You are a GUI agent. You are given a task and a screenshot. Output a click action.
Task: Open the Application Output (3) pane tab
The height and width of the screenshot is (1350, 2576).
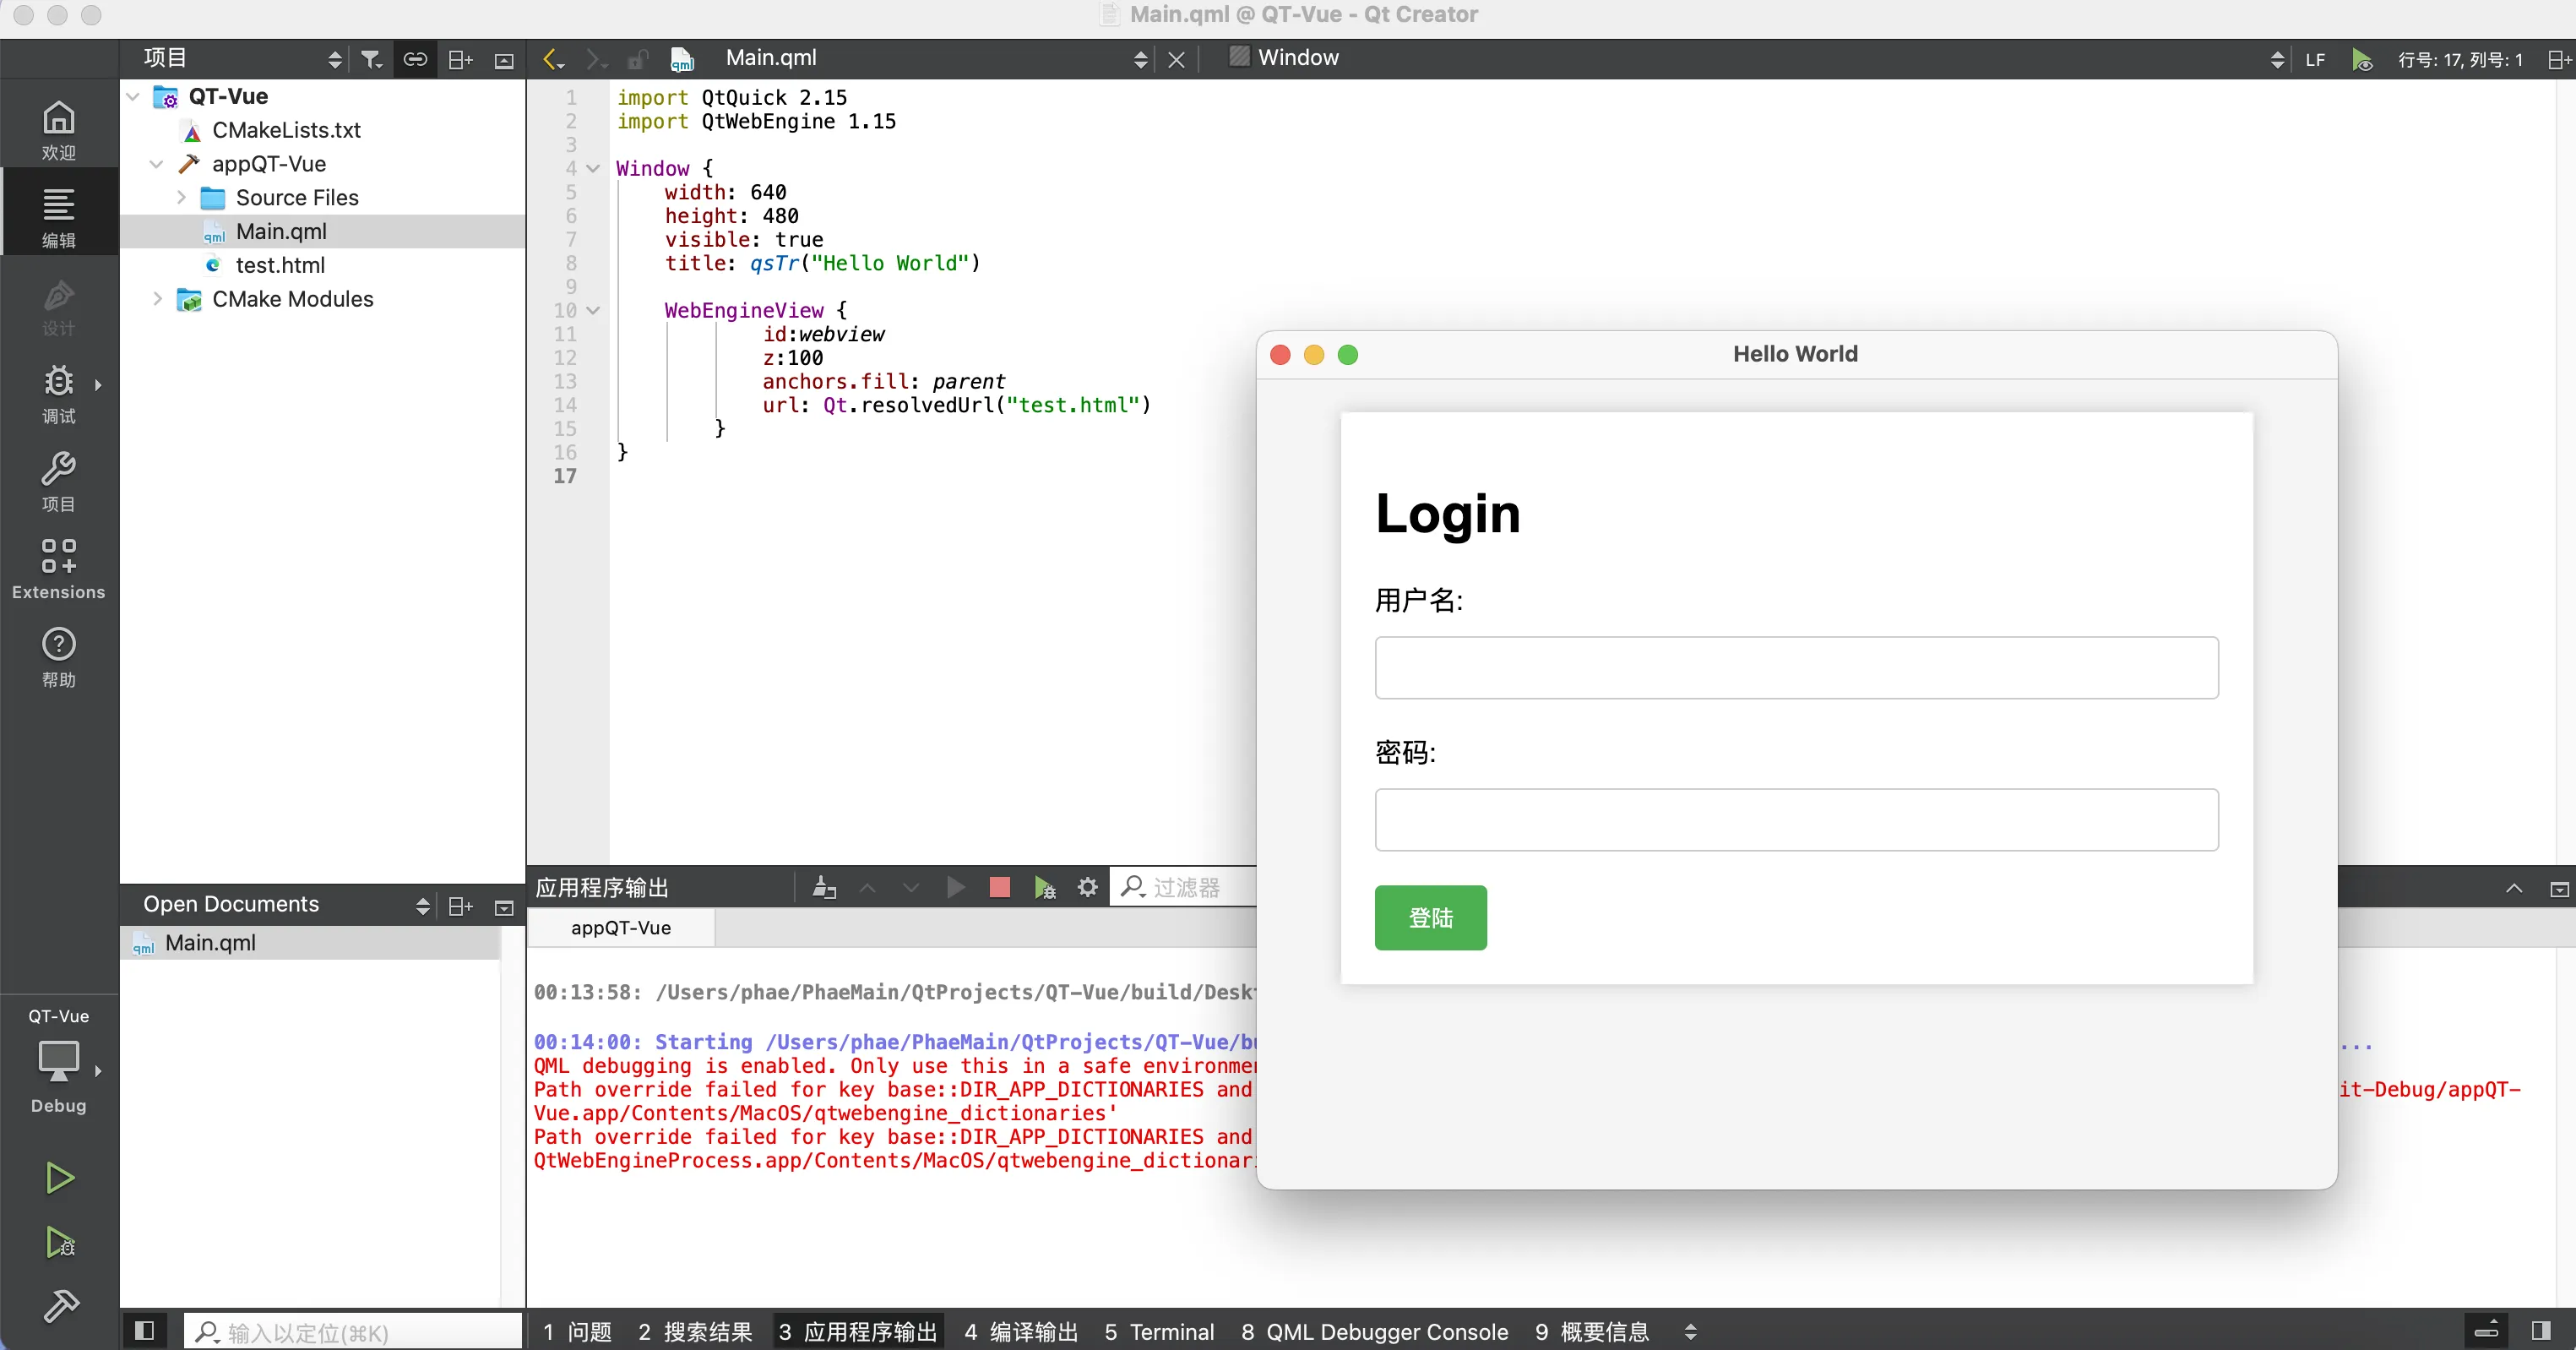tap(858, 1331)
